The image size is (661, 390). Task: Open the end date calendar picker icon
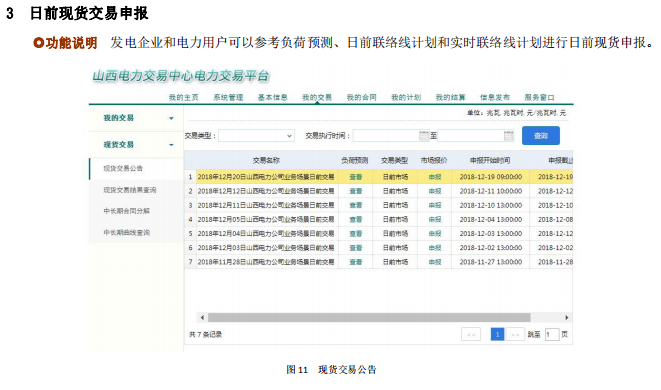508,136
